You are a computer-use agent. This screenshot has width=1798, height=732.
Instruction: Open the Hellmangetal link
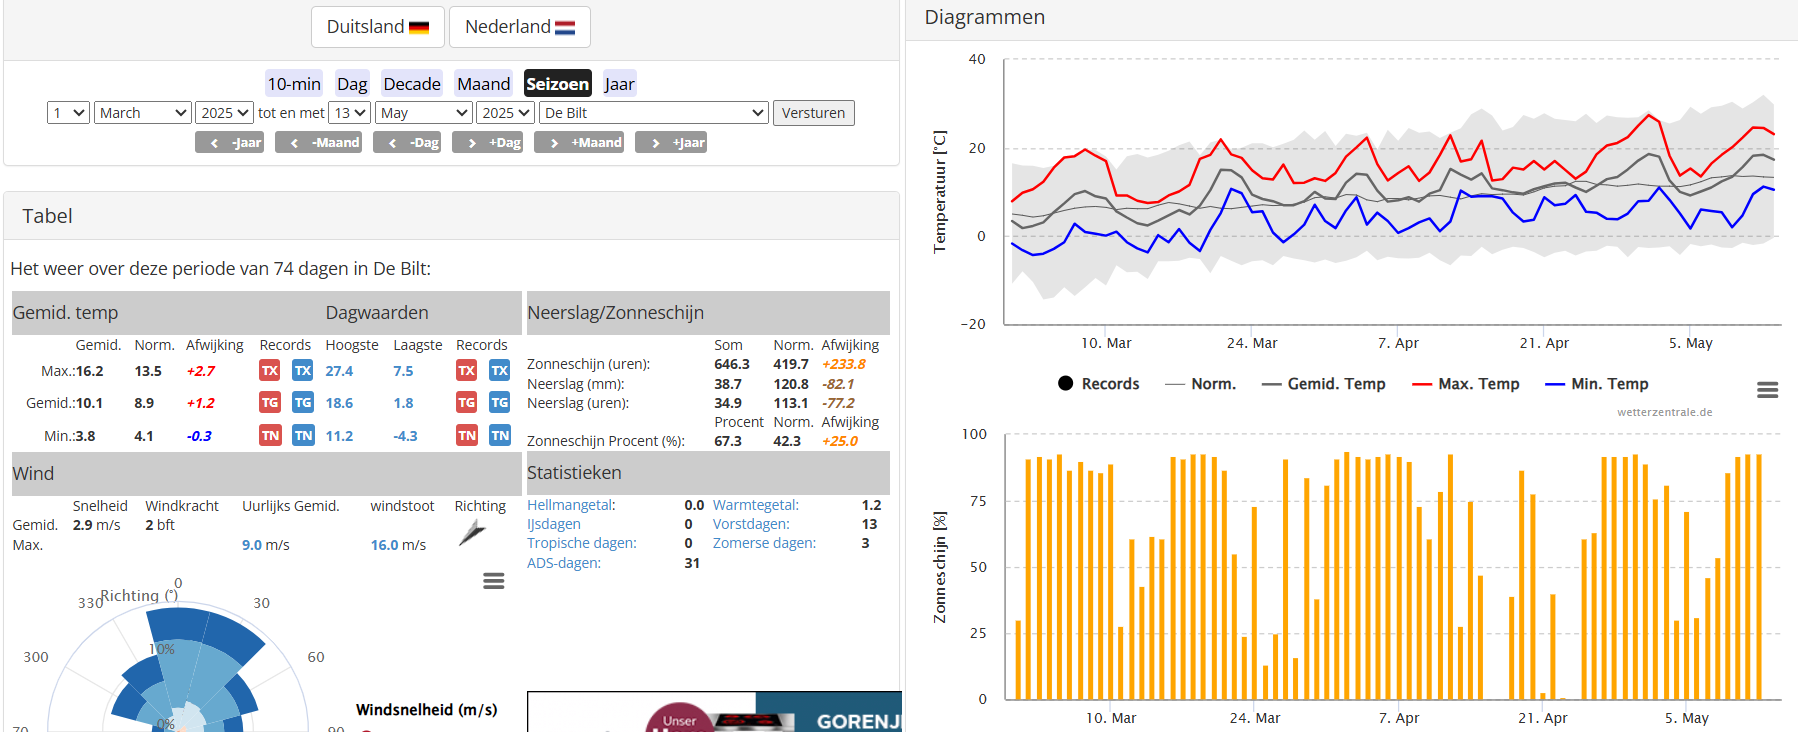point(571,505)
